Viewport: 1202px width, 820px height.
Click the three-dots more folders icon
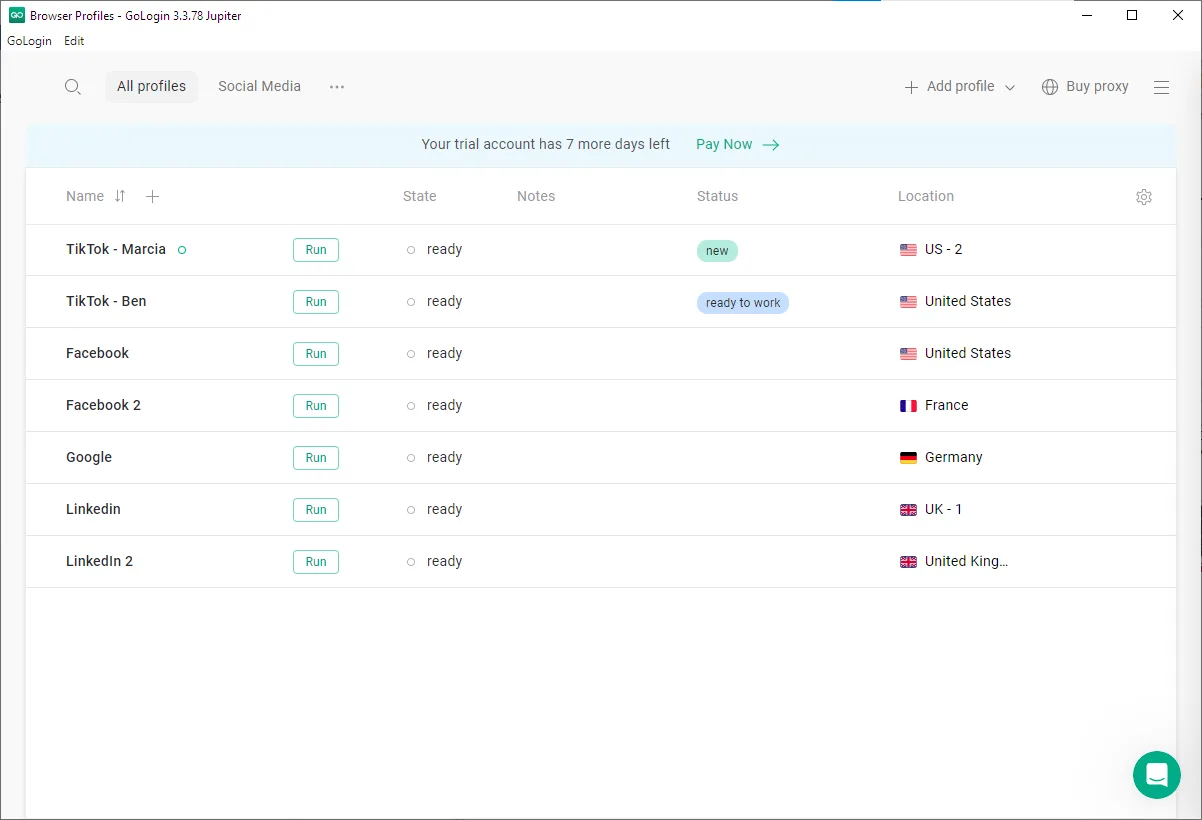tap(337, 87)
